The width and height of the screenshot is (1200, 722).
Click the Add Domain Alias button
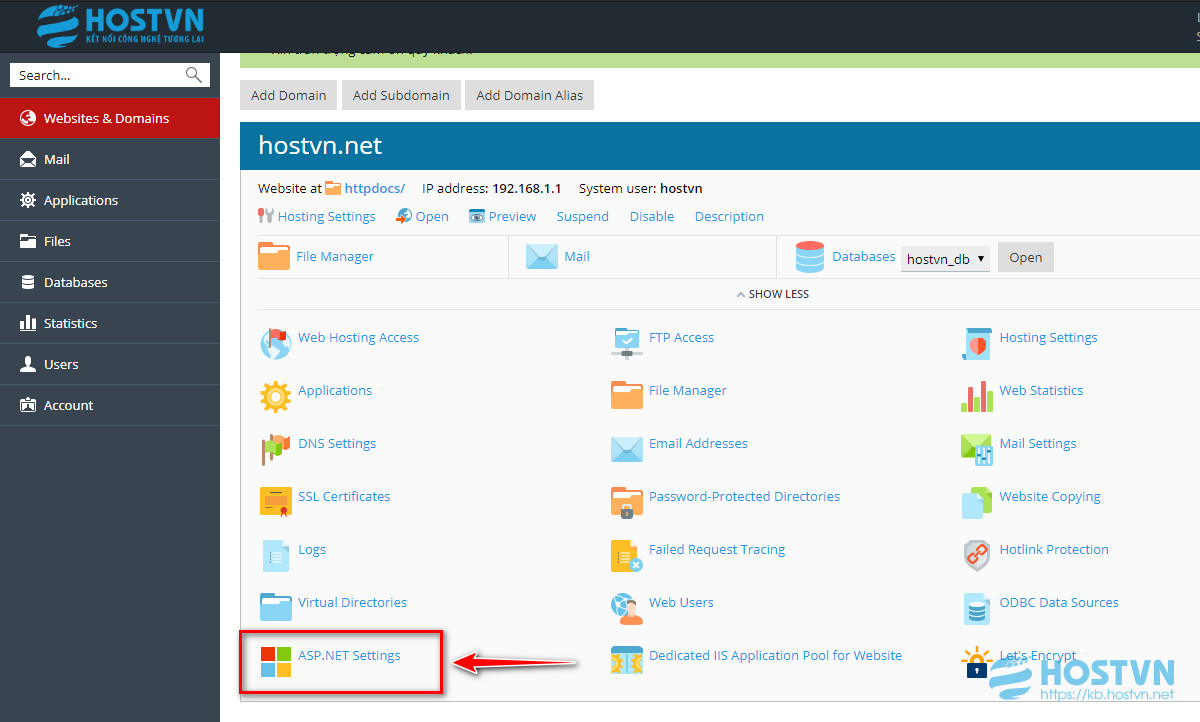530,95
